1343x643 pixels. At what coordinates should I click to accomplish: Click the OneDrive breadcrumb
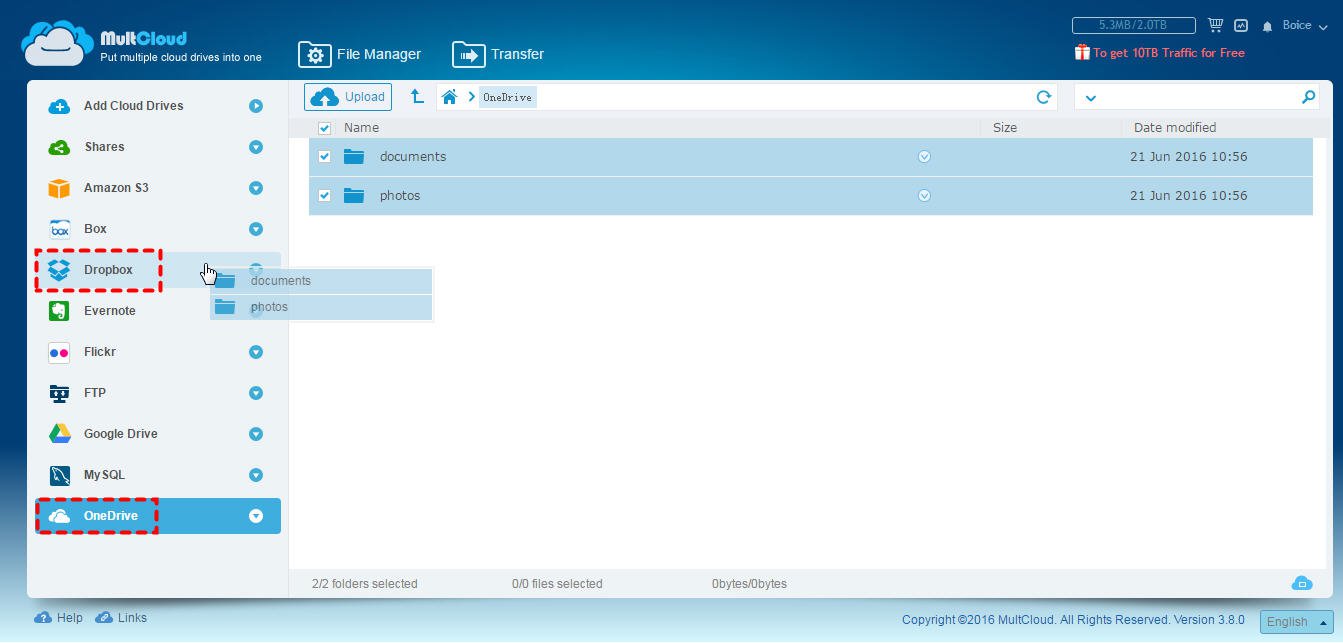(507, 97)
